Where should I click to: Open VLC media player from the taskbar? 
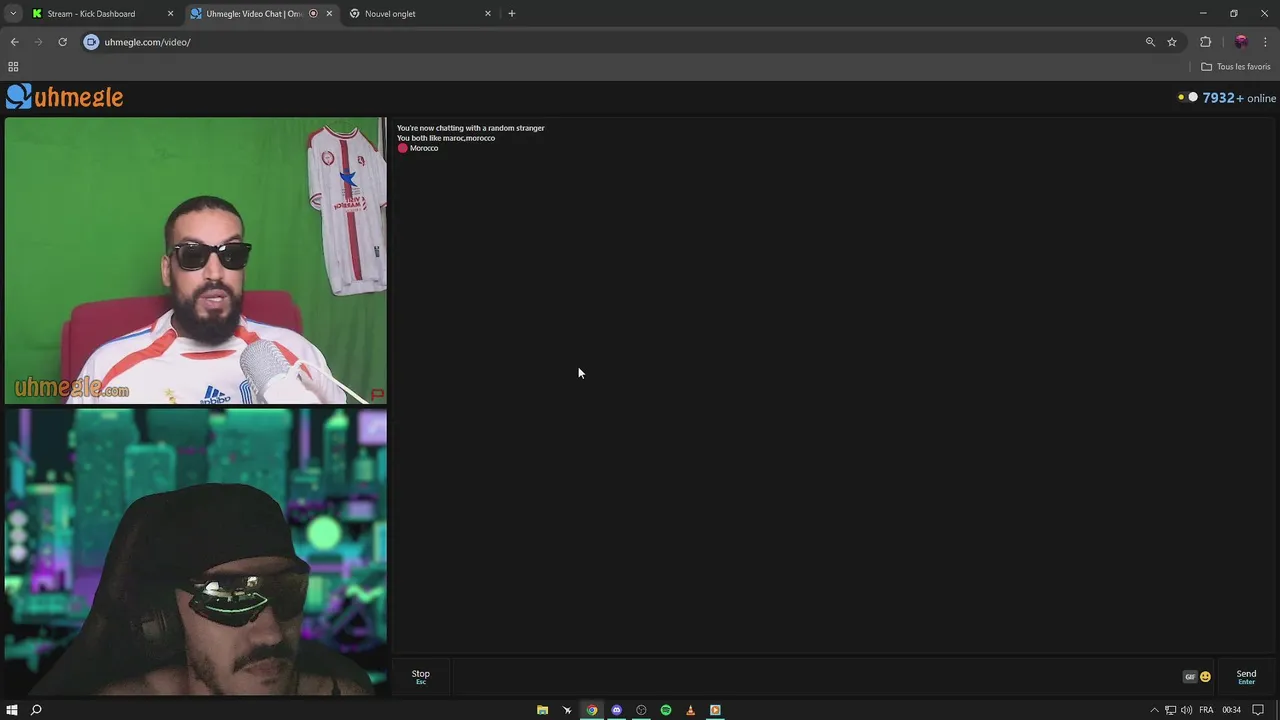690,710
